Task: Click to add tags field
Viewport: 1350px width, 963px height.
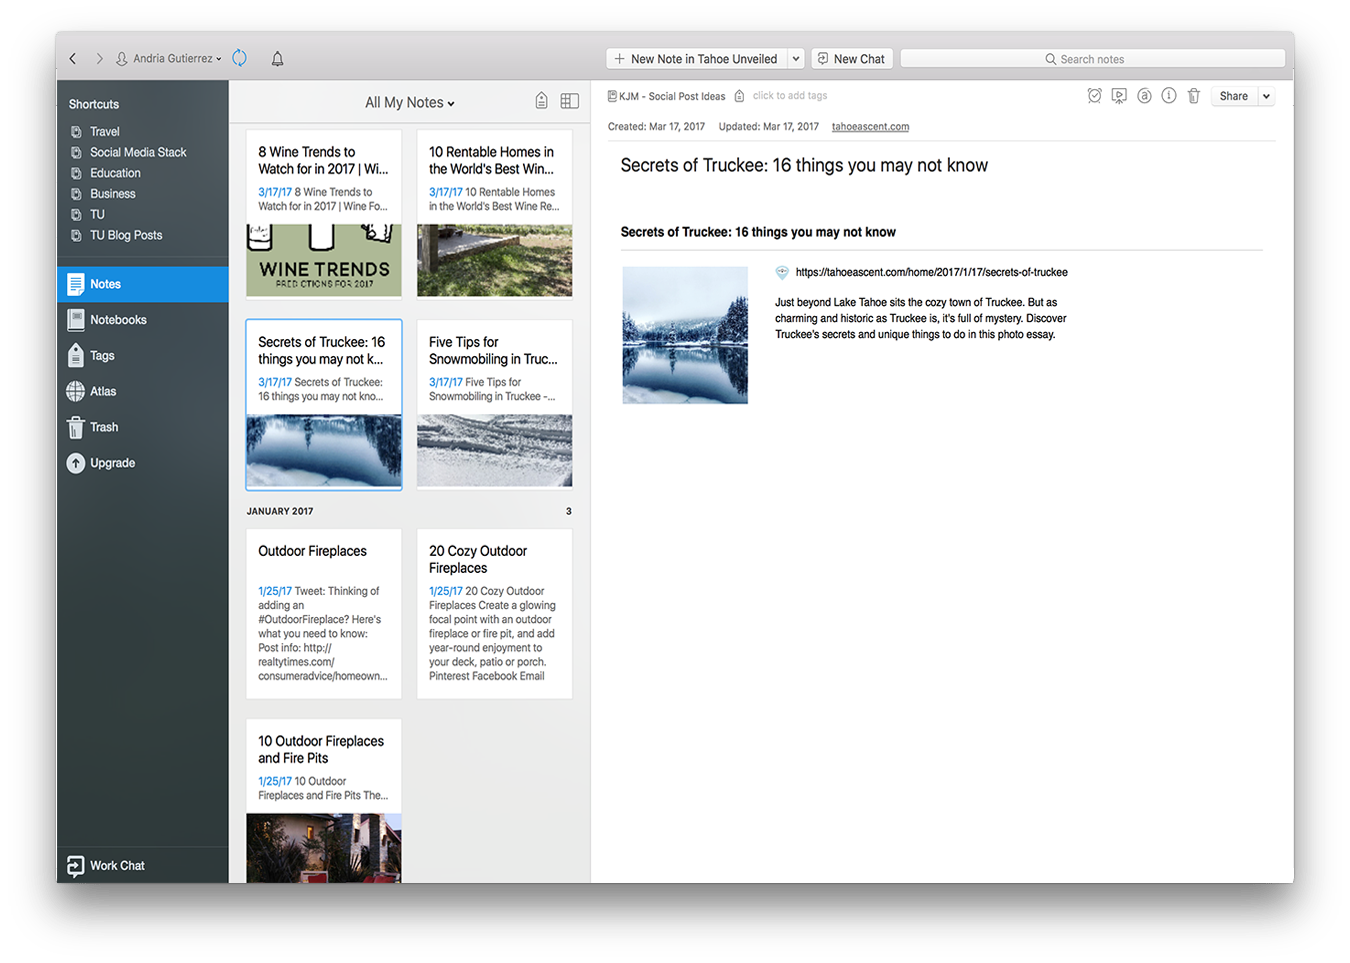Action: coord(790,96)
